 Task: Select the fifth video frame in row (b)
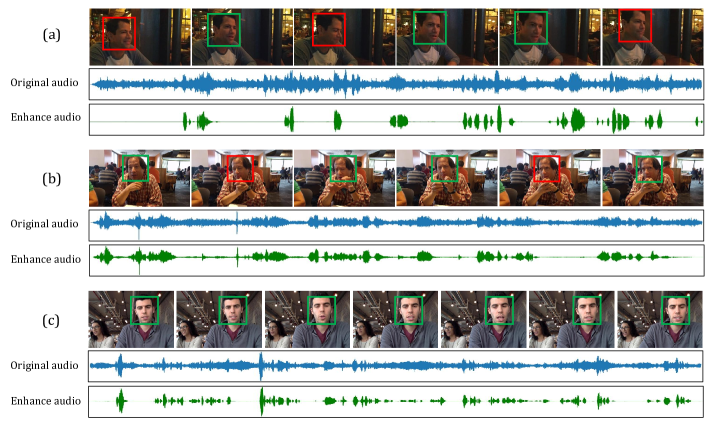[x=550, y=178]
